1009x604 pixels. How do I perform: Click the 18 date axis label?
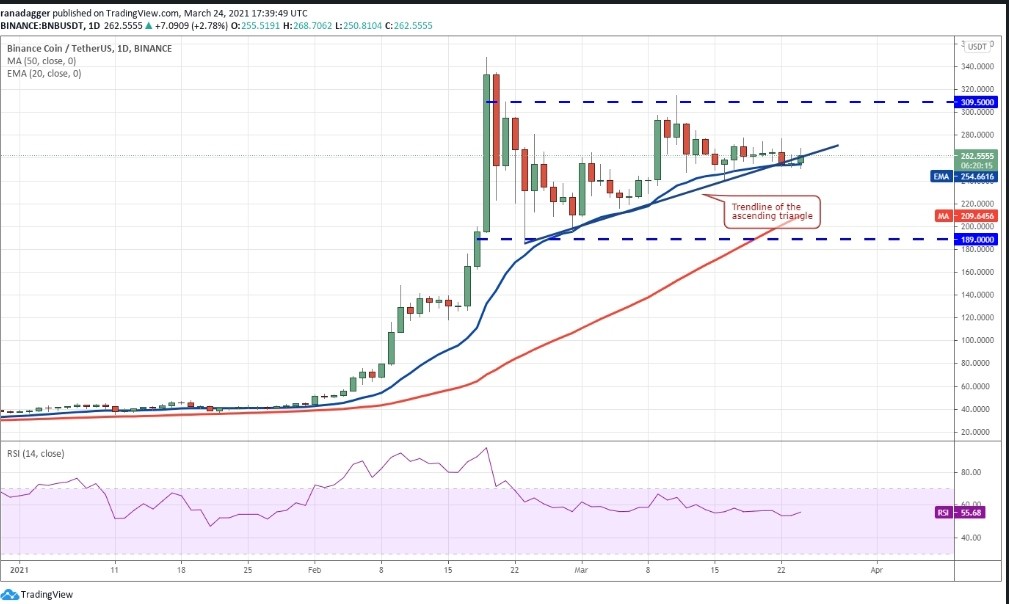click(181, 570)
